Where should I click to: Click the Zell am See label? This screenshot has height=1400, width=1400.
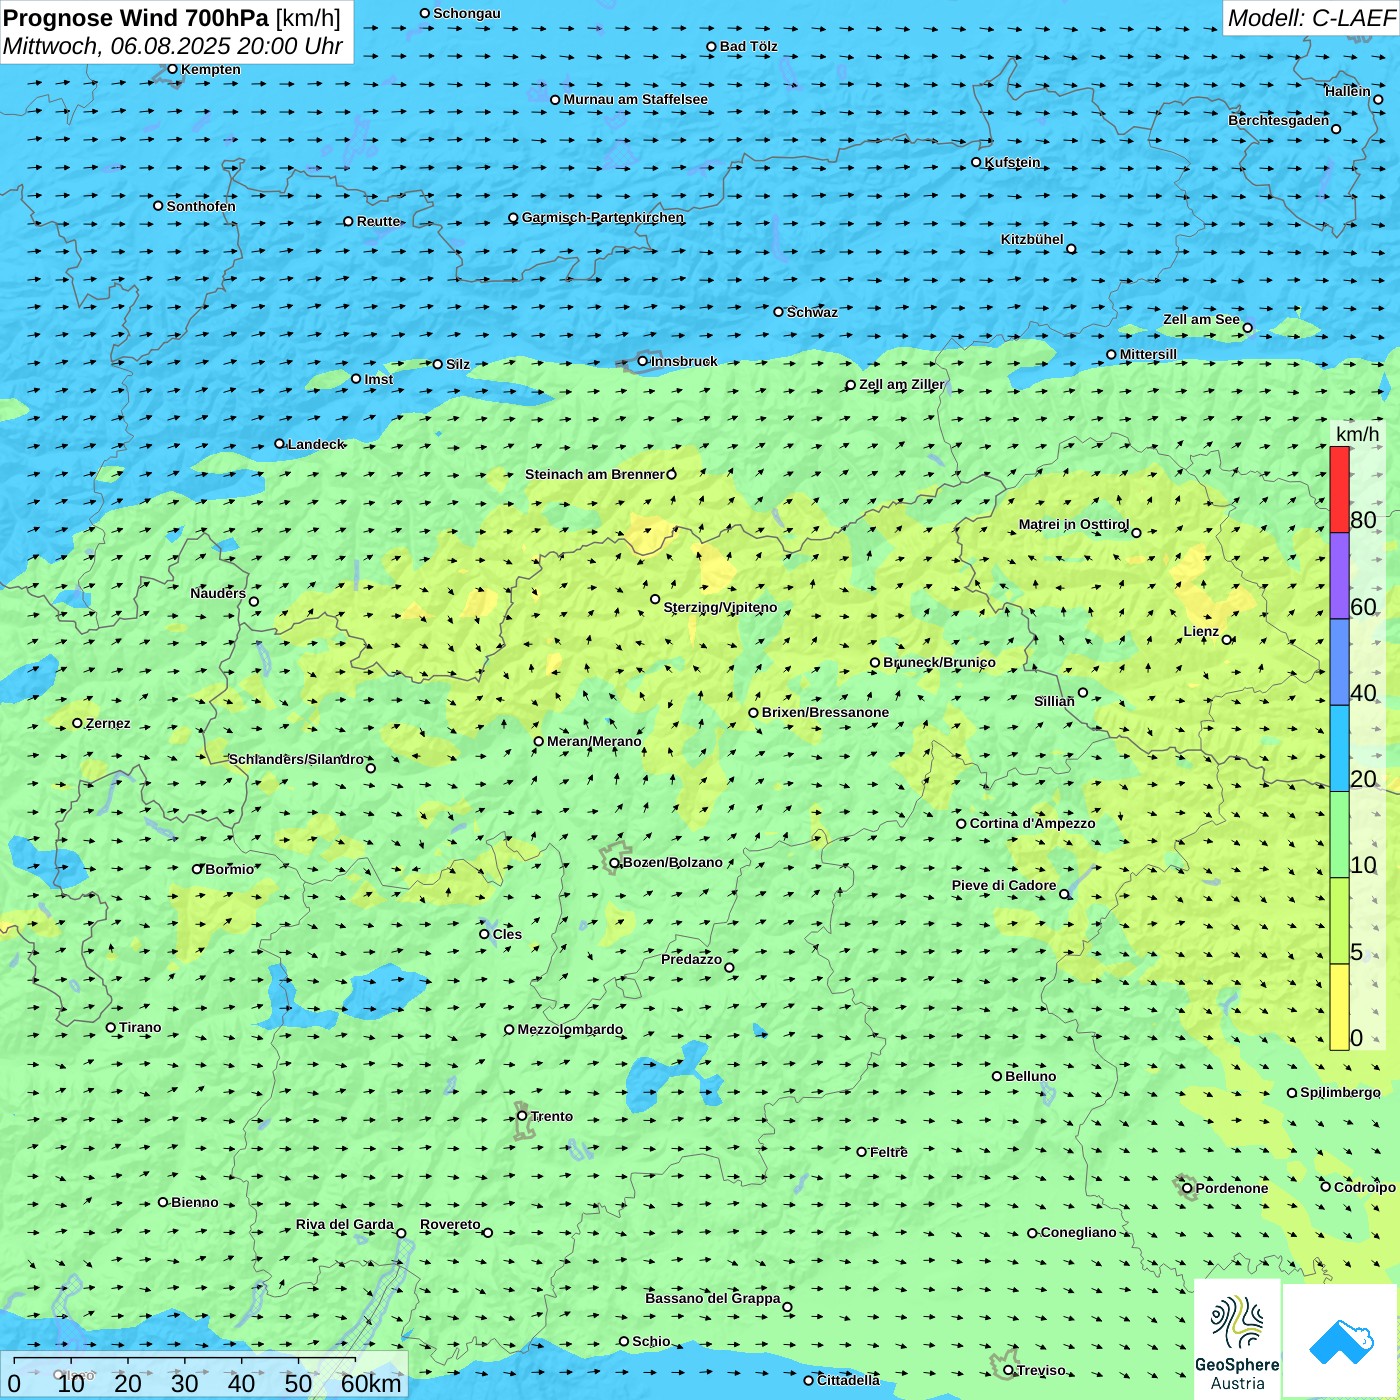tap(1201, 319)
